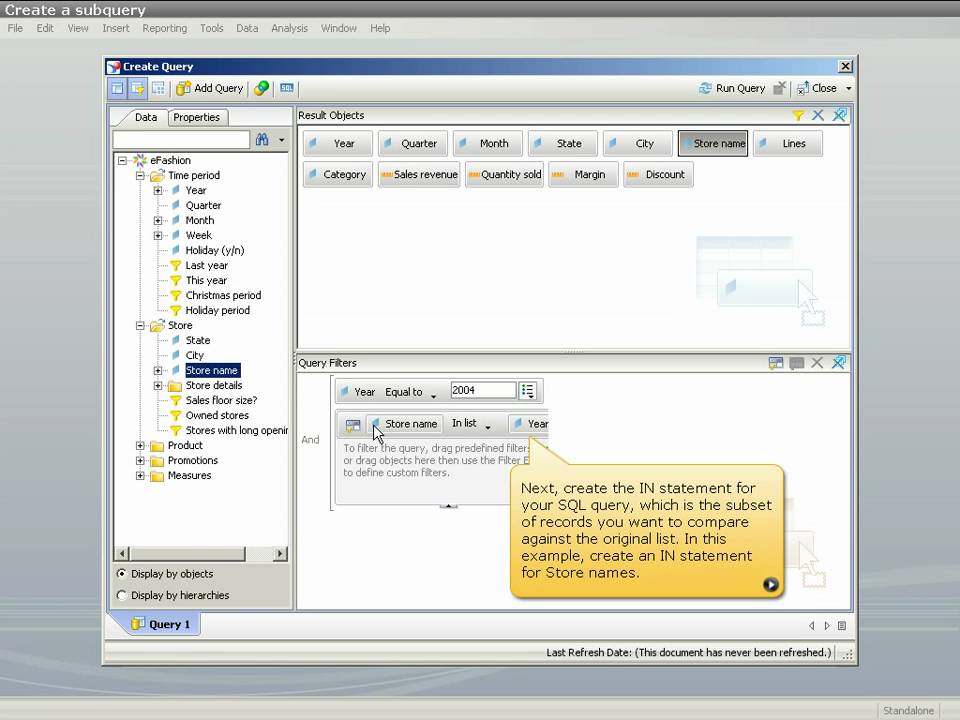
Task: Click the object search input field
Action: pos(181,140)
